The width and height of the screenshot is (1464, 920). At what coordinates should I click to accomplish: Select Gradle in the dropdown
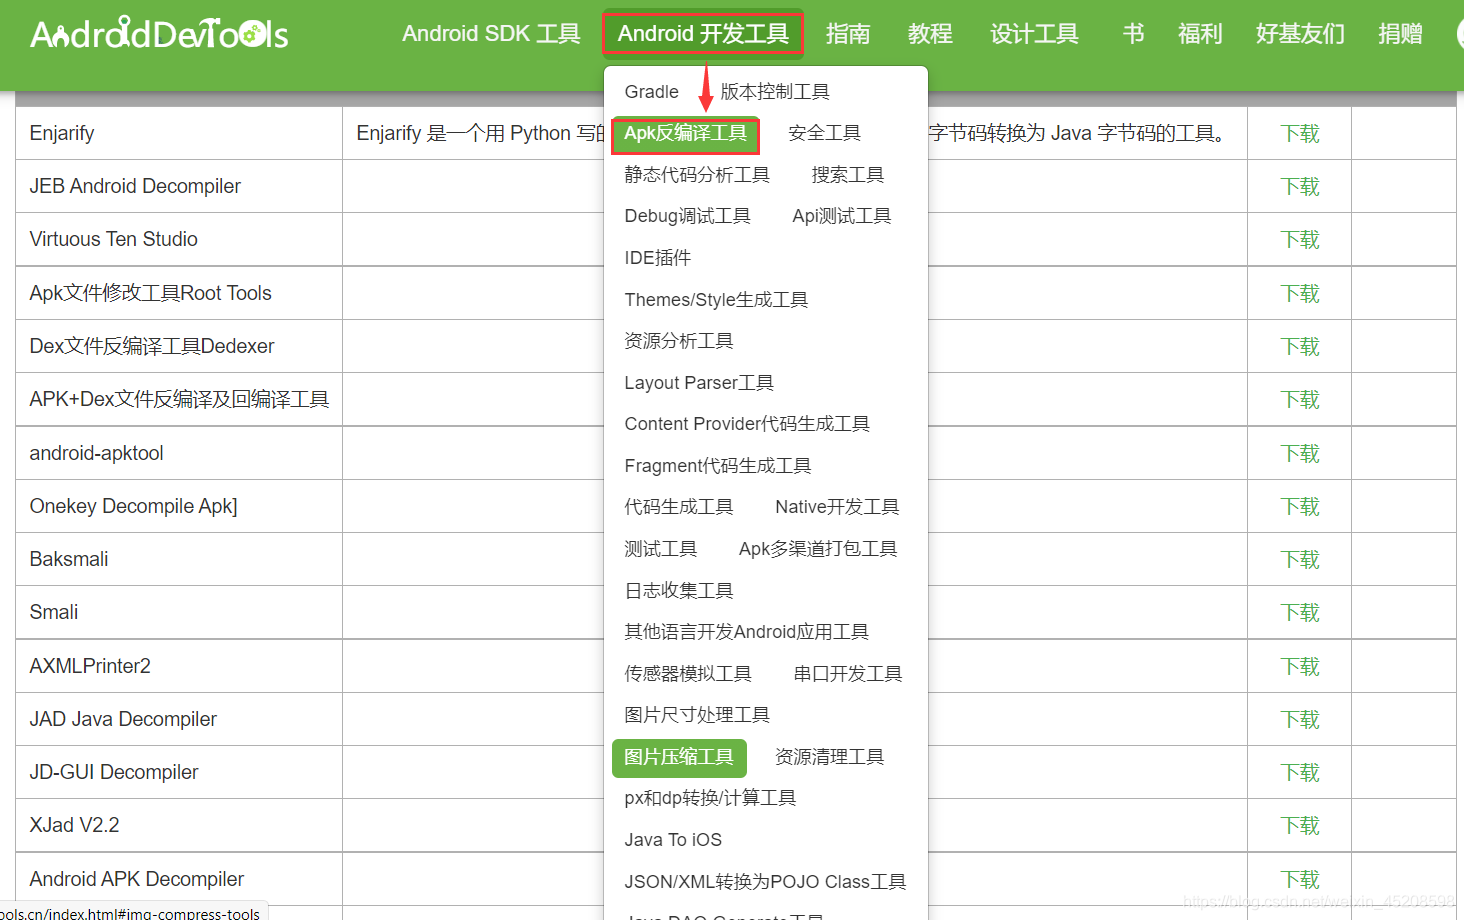pos(652,92)
